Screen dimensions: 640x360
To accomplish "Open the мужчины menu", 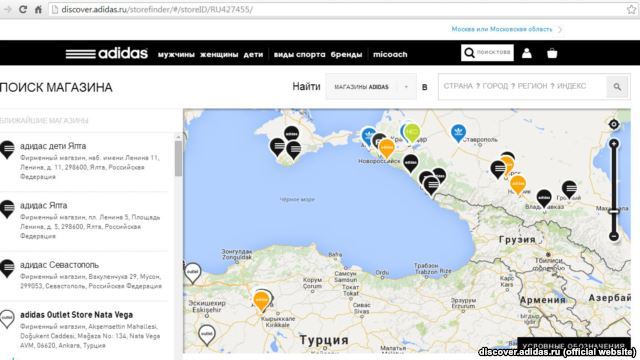I will [x=176, y=54].
